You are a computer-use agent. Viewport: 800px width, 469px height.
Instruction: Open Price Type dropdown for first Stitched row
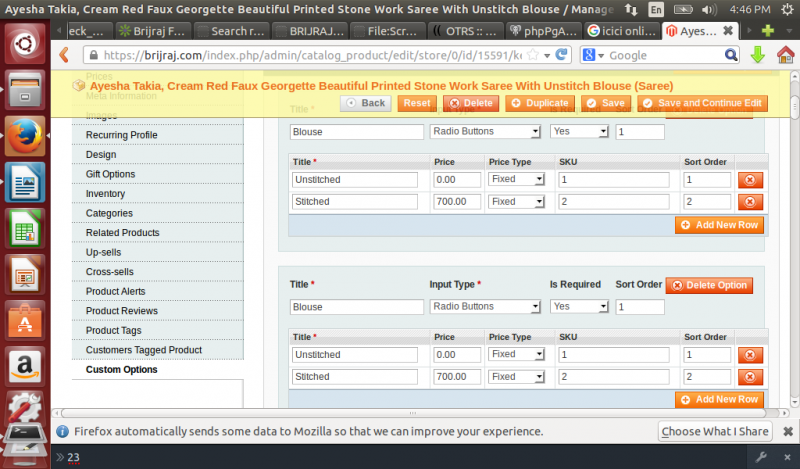516,202
